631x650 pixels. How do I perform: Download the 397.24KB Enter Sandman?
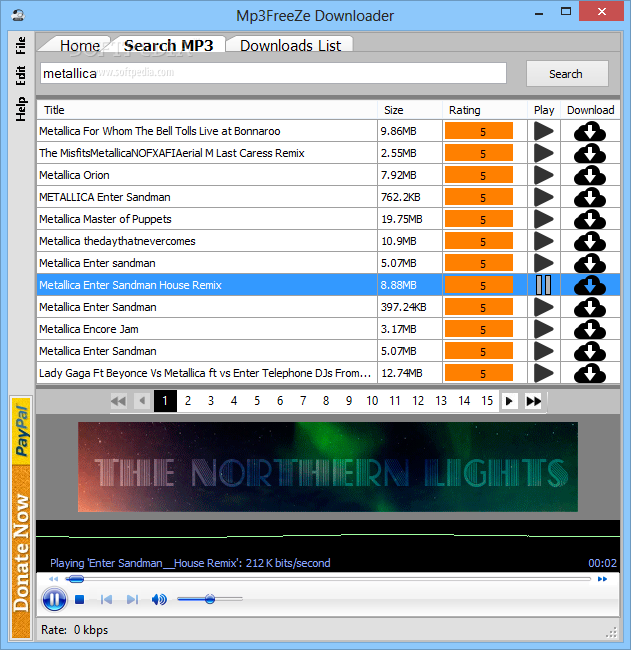[590, 307]
